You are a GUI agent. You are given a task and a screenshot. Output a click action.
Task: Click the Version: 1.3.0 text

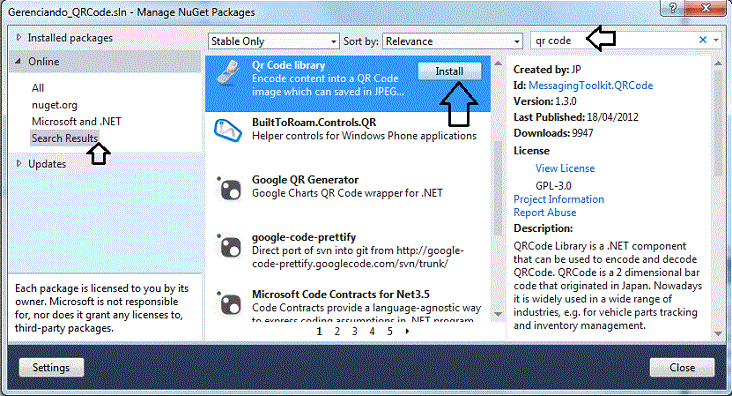coord(545,101)
